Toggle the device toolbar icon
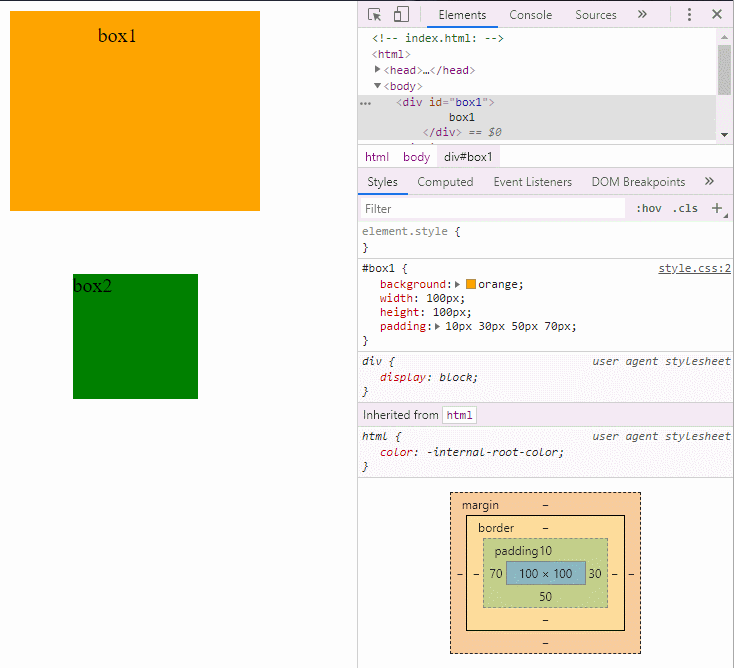Viewport: 734px width, 668px height. (401, 14)
